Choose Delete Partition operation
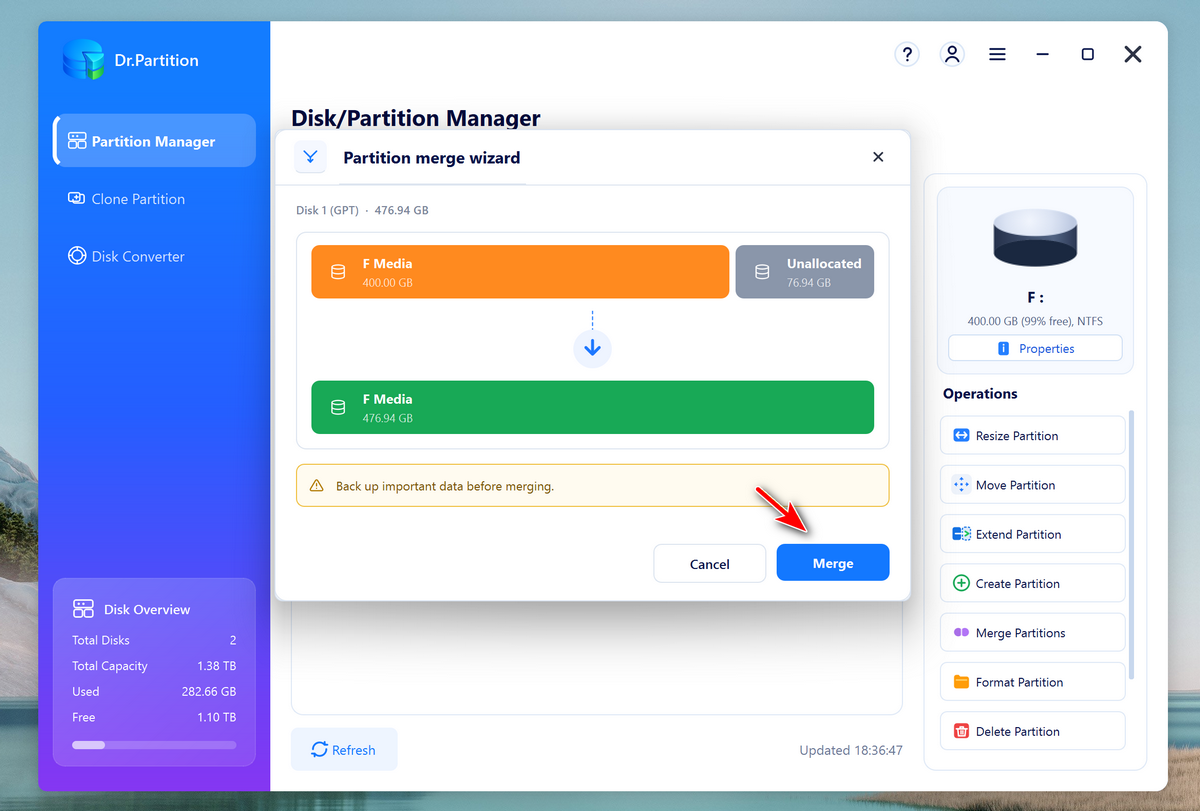 click(1033, 731)
